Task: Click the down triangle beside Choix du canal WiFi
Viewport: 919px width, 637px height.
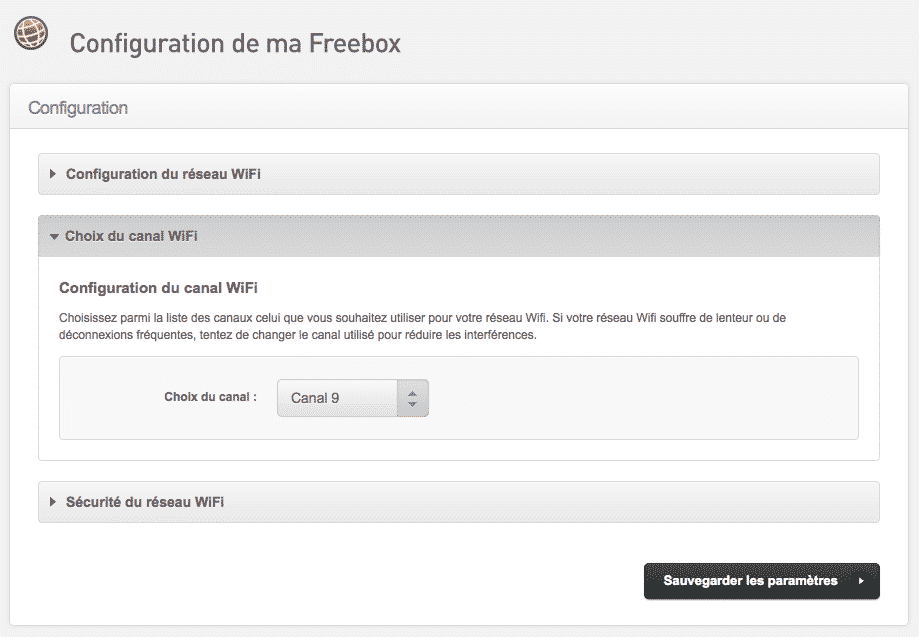Action: 53,237
